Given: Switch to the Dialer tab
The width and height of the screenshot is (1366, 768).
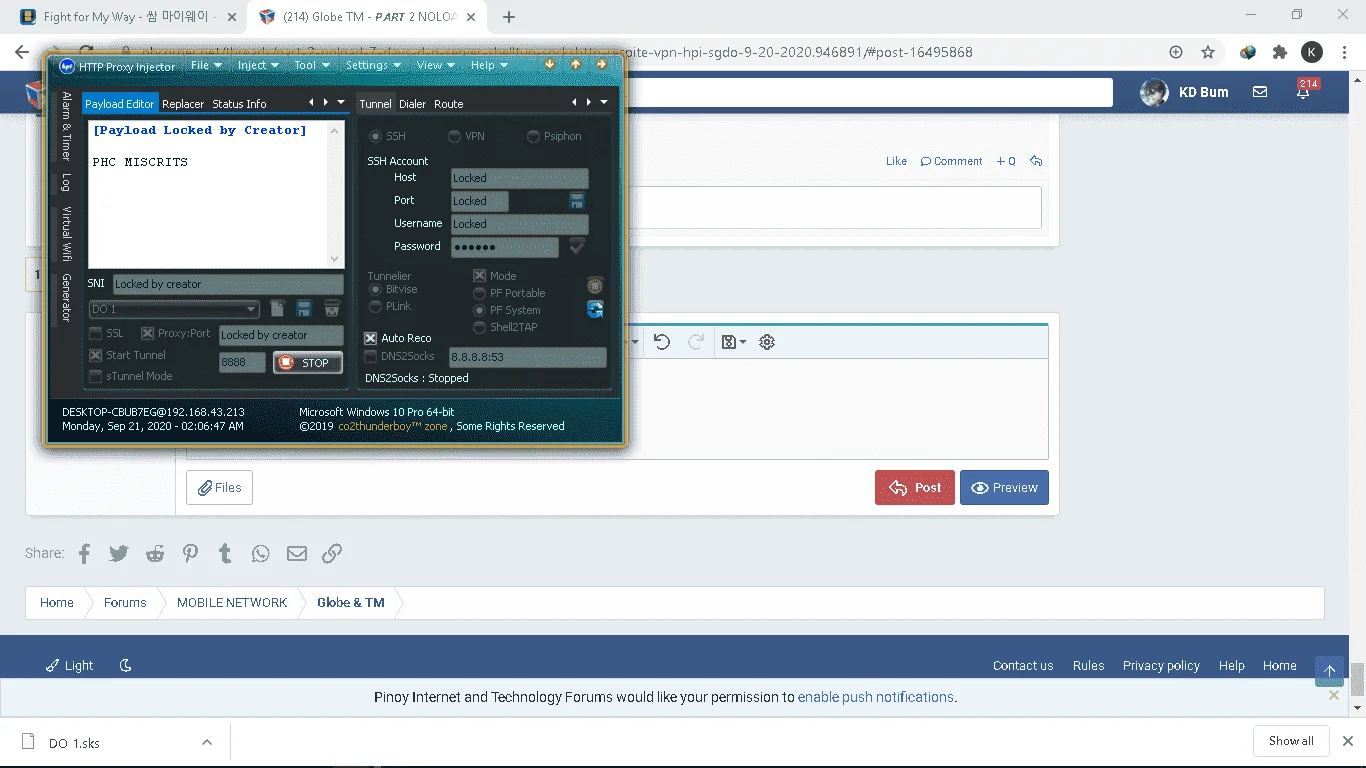Looking at the screenshot, I should 413,104.
